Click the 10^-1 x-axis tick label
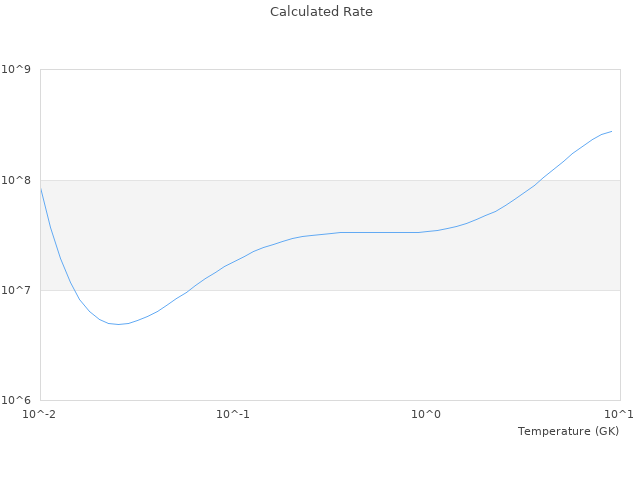640x480 pixels. (x=233, y=414)
